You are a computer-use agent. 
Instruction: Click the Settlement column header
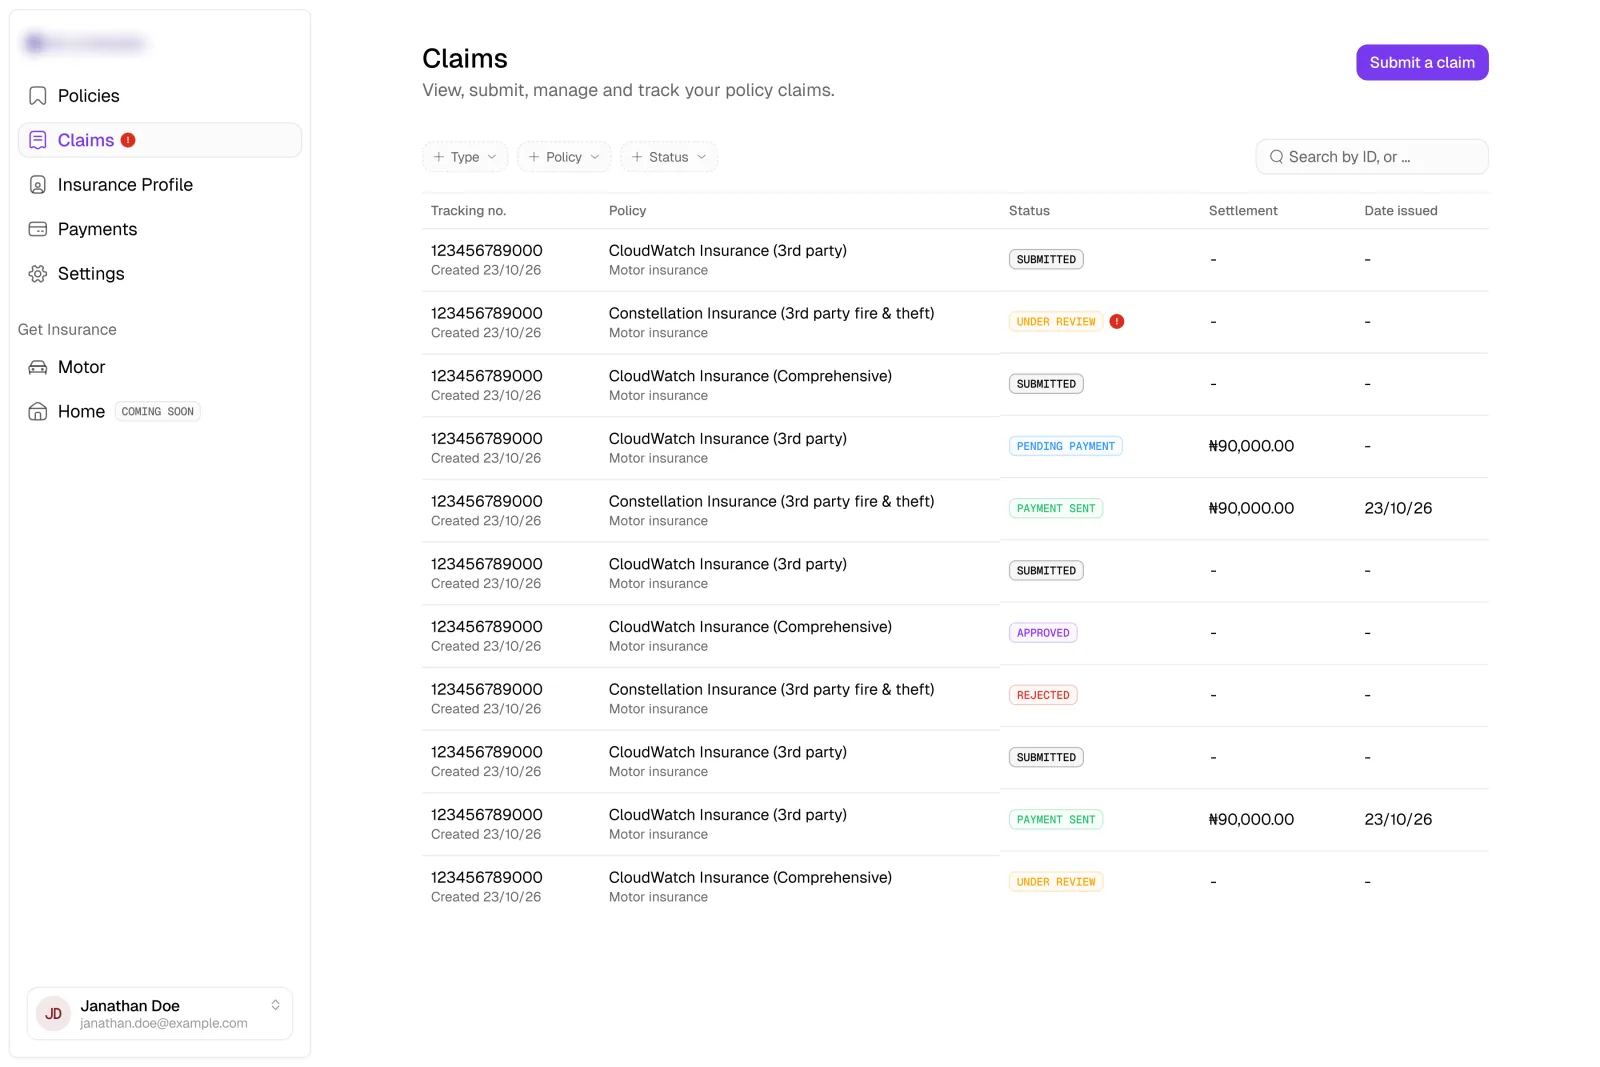click(x=1243, y=211)
